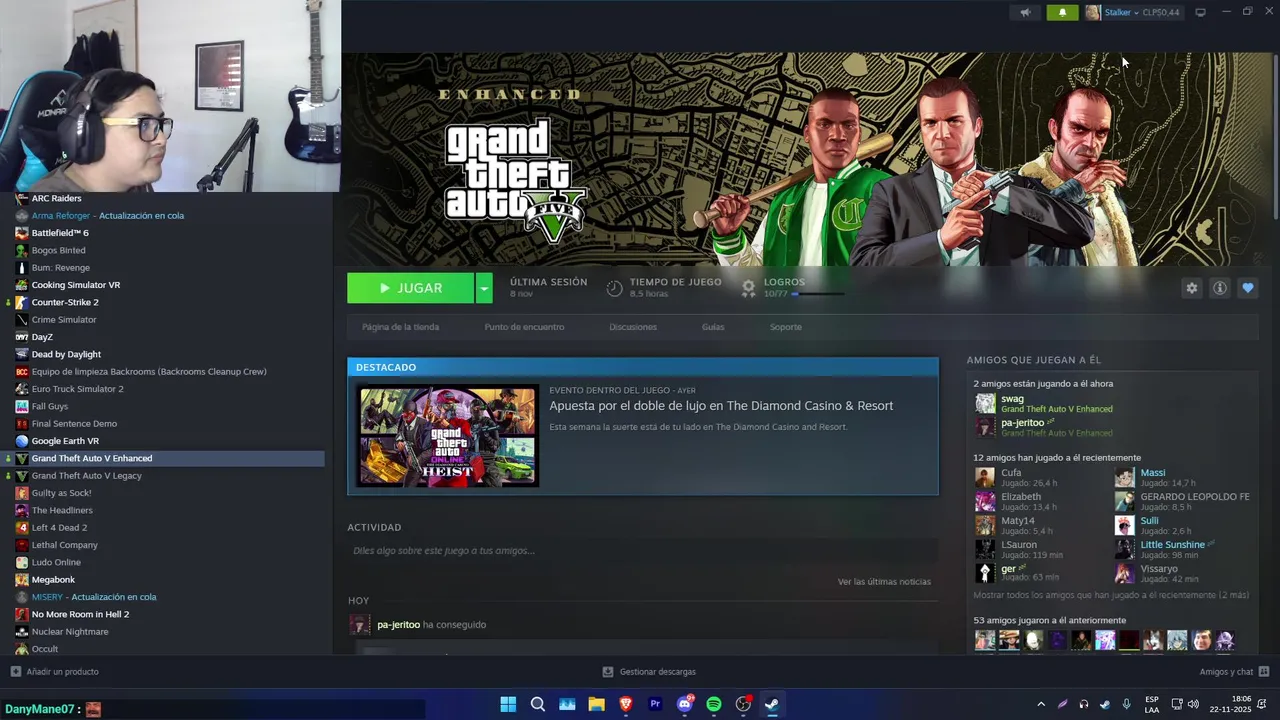
Task: Open Página de la tienda tab
Action: click(x=400, y=327)
